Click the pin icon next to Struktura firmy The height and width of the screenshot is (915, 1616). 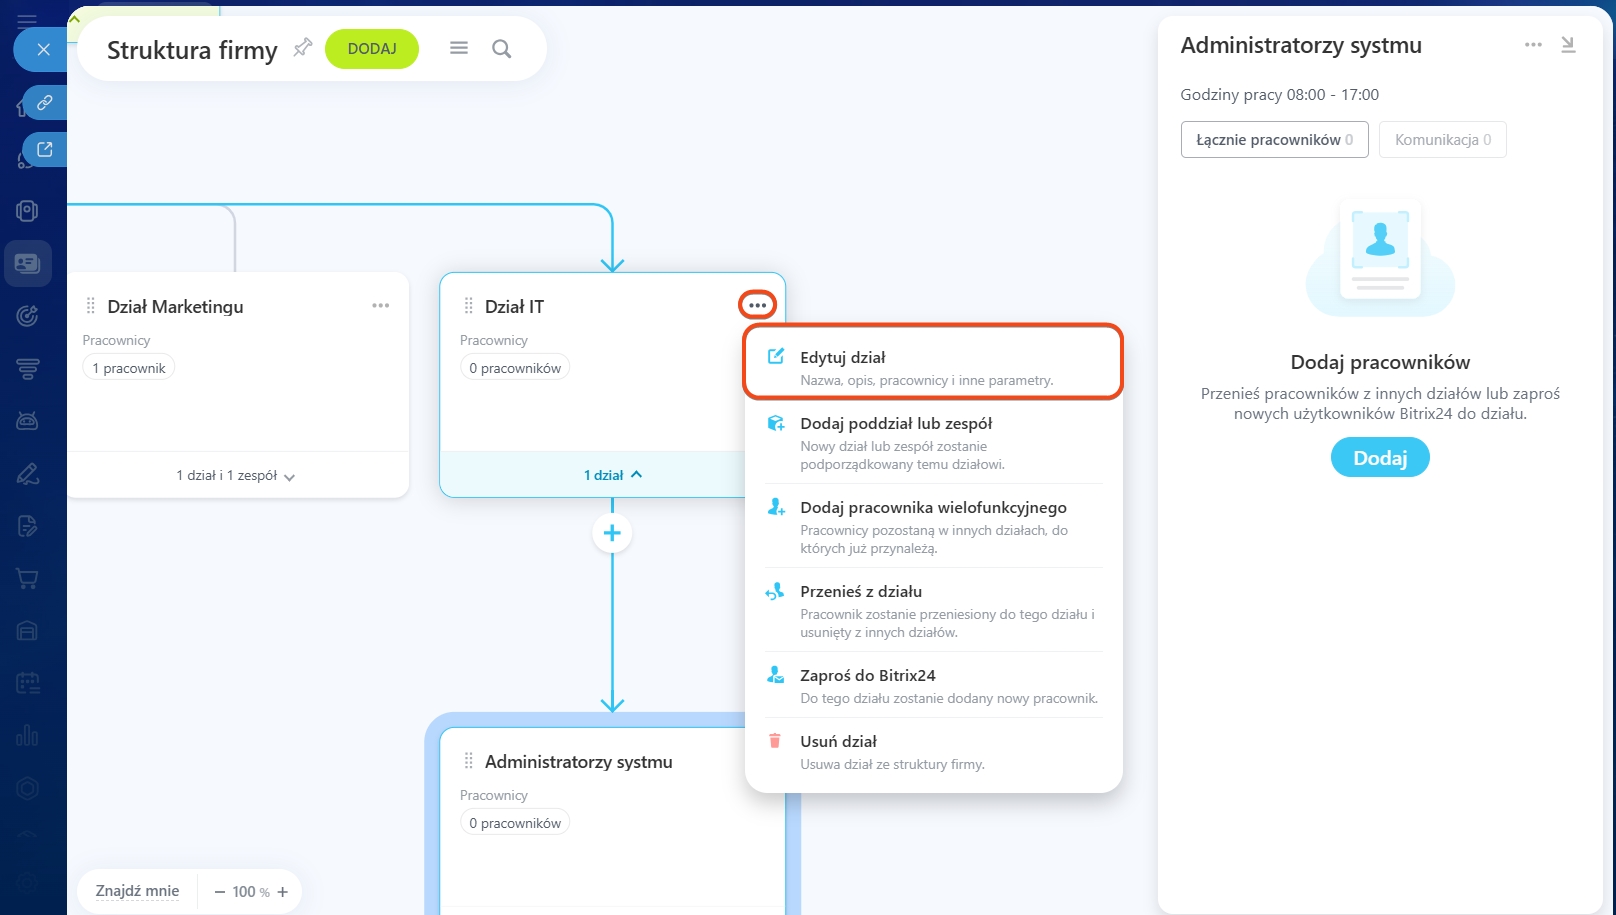click(x=302, y=48)
